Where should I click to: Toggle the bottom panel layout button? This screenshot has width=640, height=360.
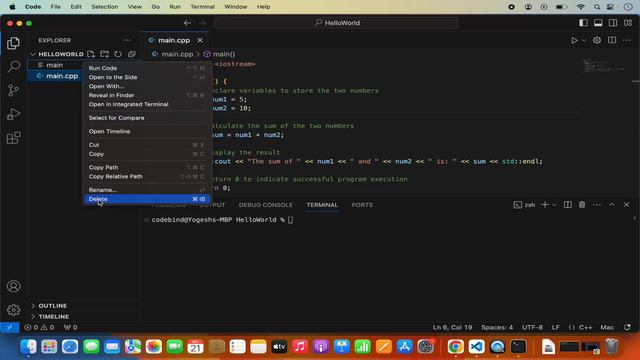598,23
